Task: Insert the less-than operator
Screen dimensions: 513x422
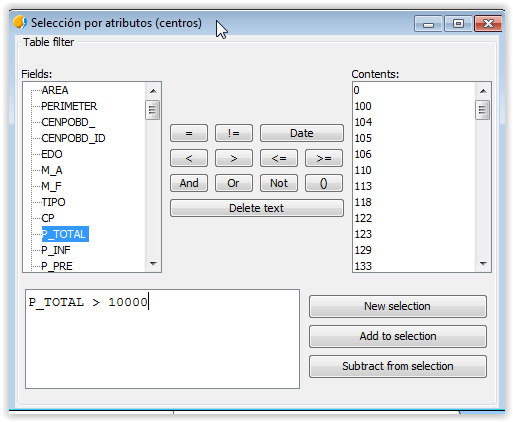Action: pyautogui.click(x=189, y=158)
